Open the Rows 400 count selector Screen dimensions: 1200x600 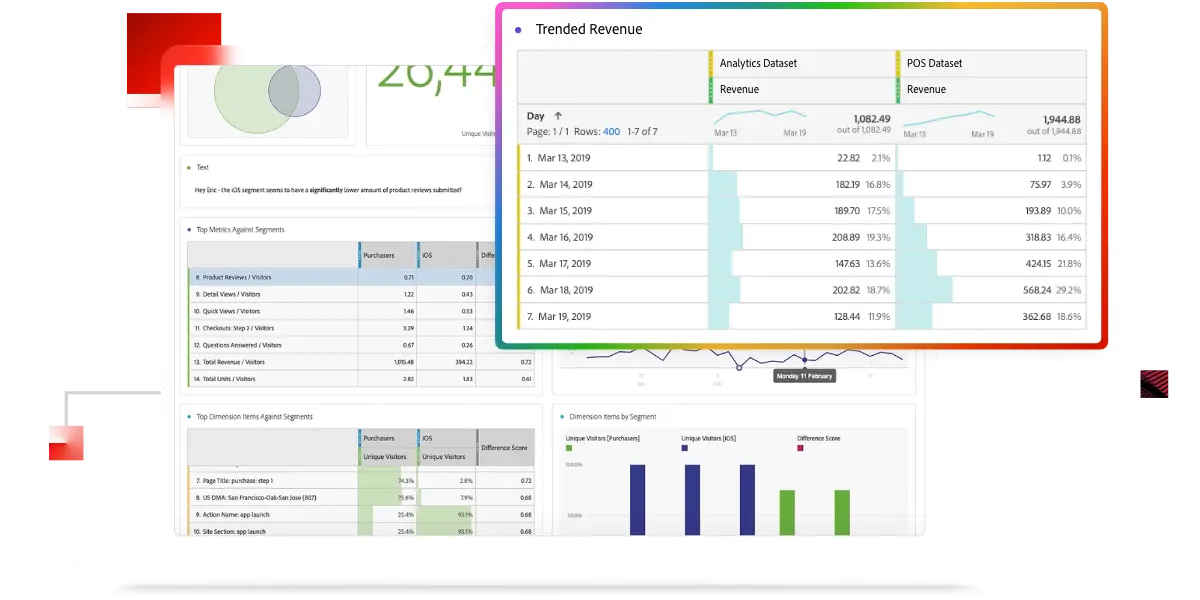click(x=611, y=132)
